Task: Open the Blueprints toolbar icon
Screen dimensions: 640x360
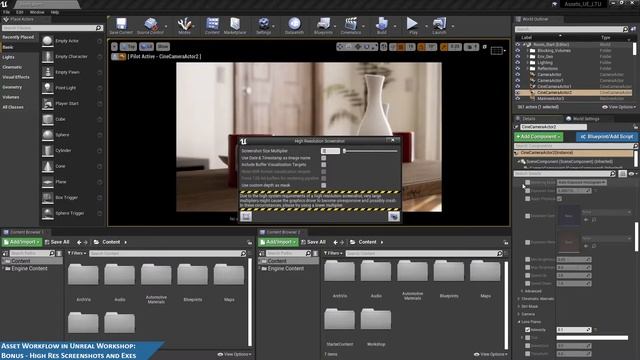Action: 323,24
